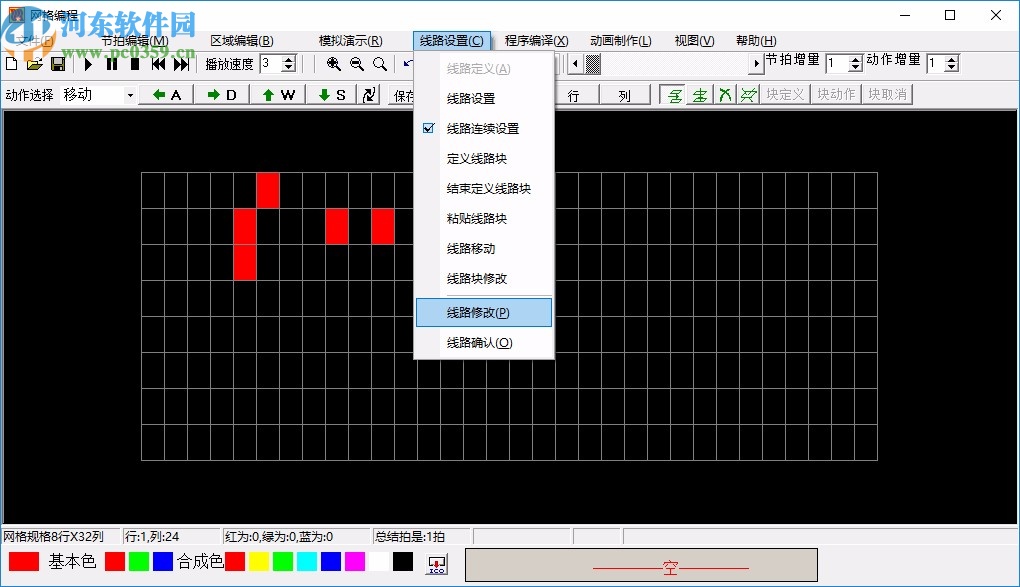Start playback with the play button
The height and width of the screenshot is (587, 1020).
(88, 64)
